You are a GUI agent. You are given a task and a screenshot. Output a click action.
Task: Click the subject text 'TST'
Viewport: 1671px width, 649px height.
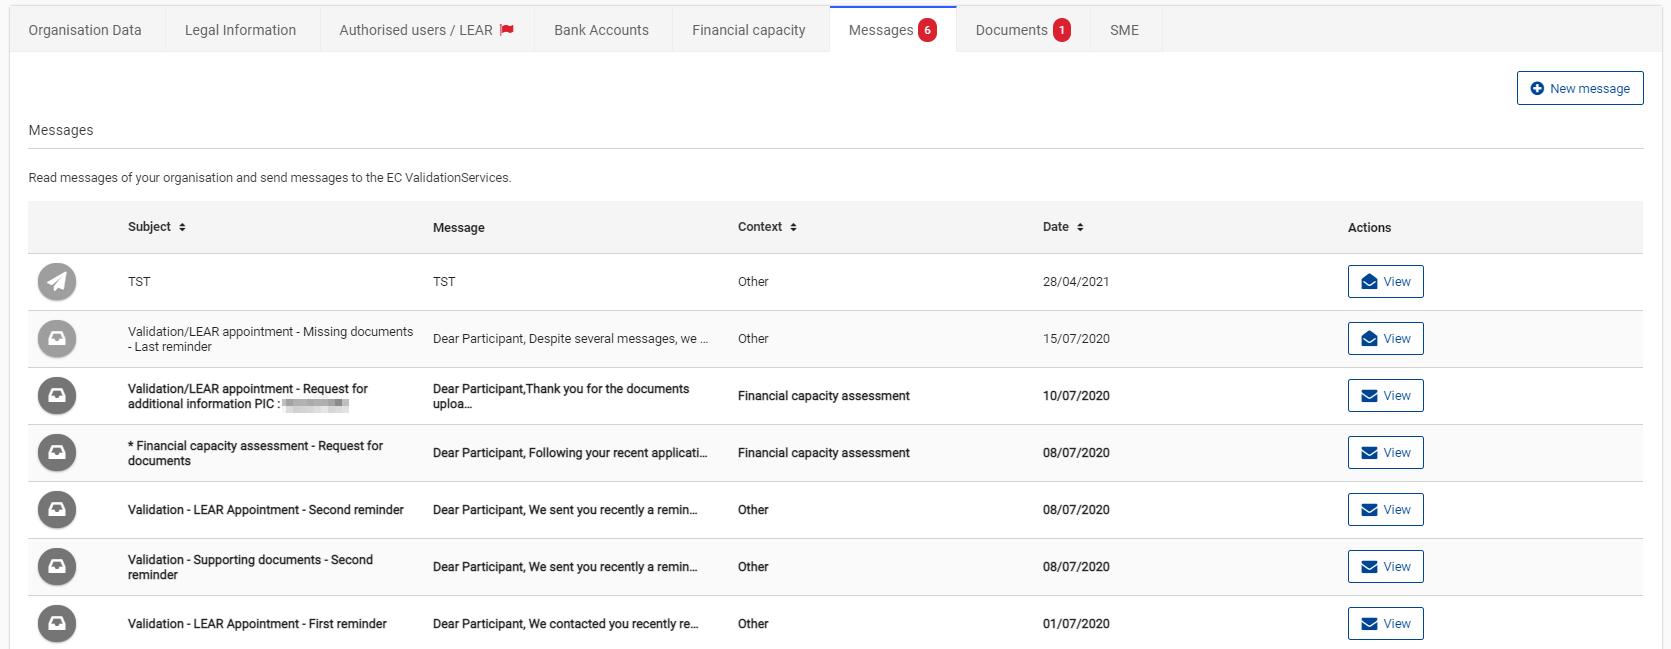click(139, 282)
